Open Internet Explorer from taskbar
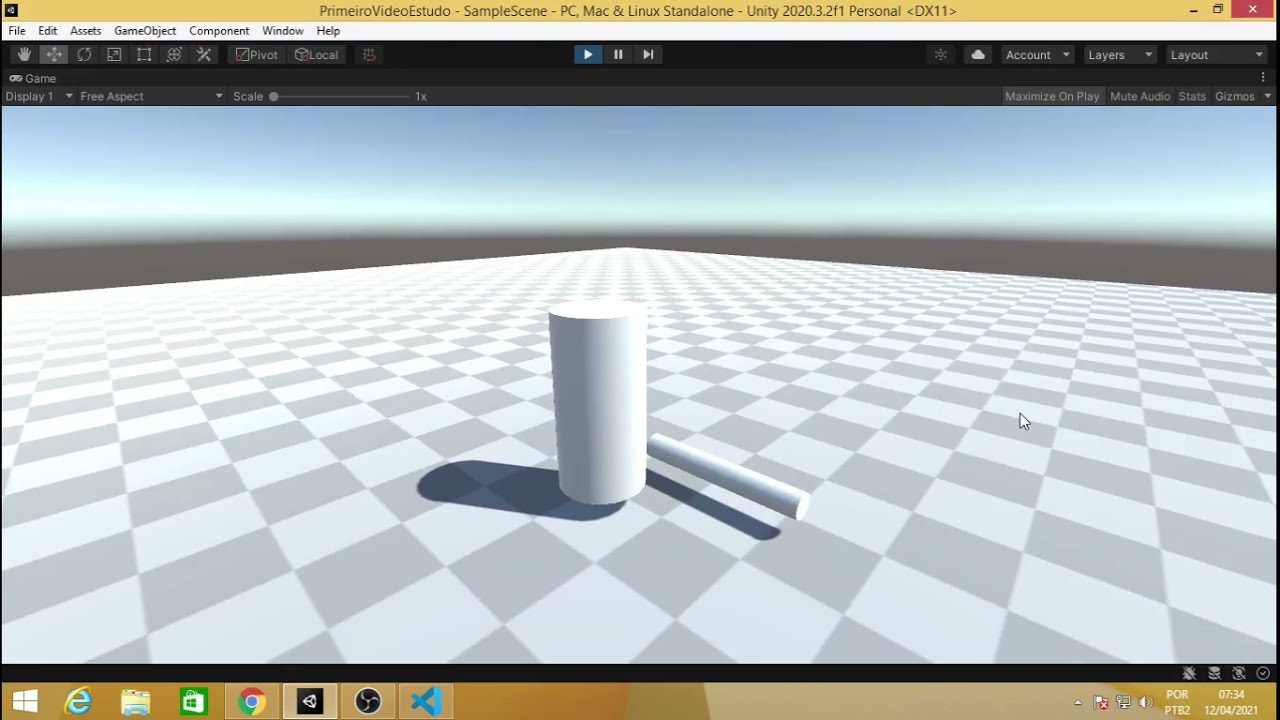Screen dimensions: 1280x720 pos(78,702)
